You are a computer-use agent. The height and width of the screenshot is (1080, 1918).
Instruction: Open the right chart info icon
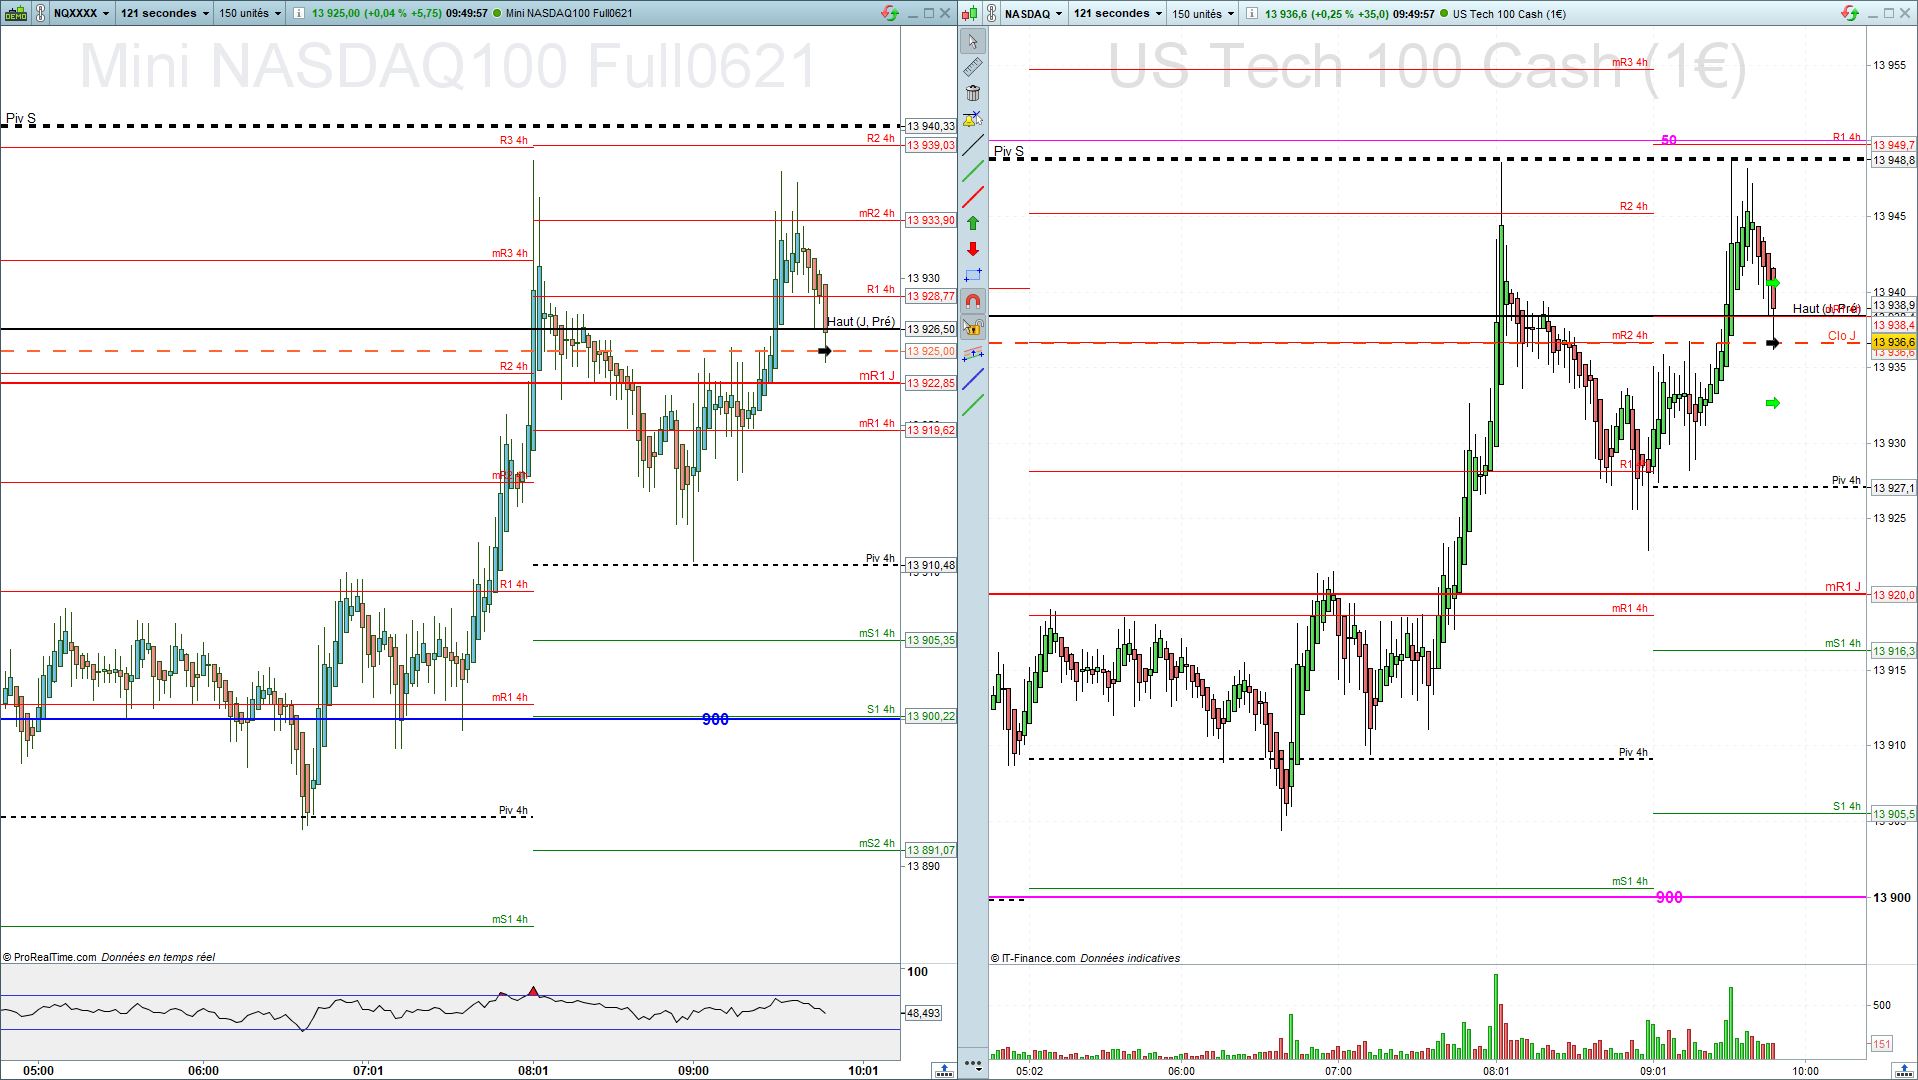pyautogui.click(x=1252, y=13)
